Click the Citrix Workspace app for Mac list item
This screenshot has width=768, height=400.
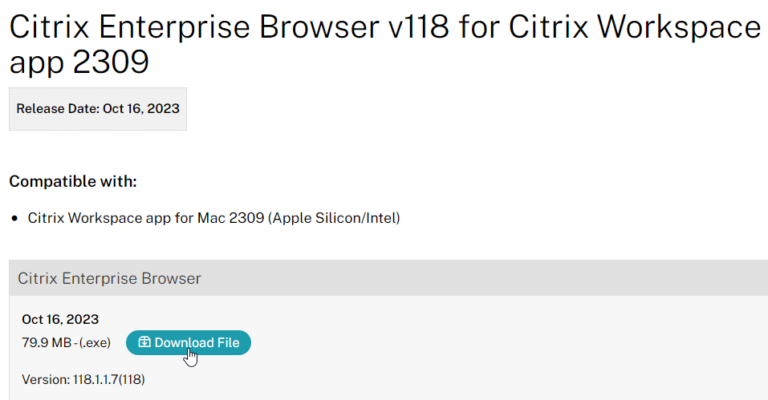click(214, 217)
